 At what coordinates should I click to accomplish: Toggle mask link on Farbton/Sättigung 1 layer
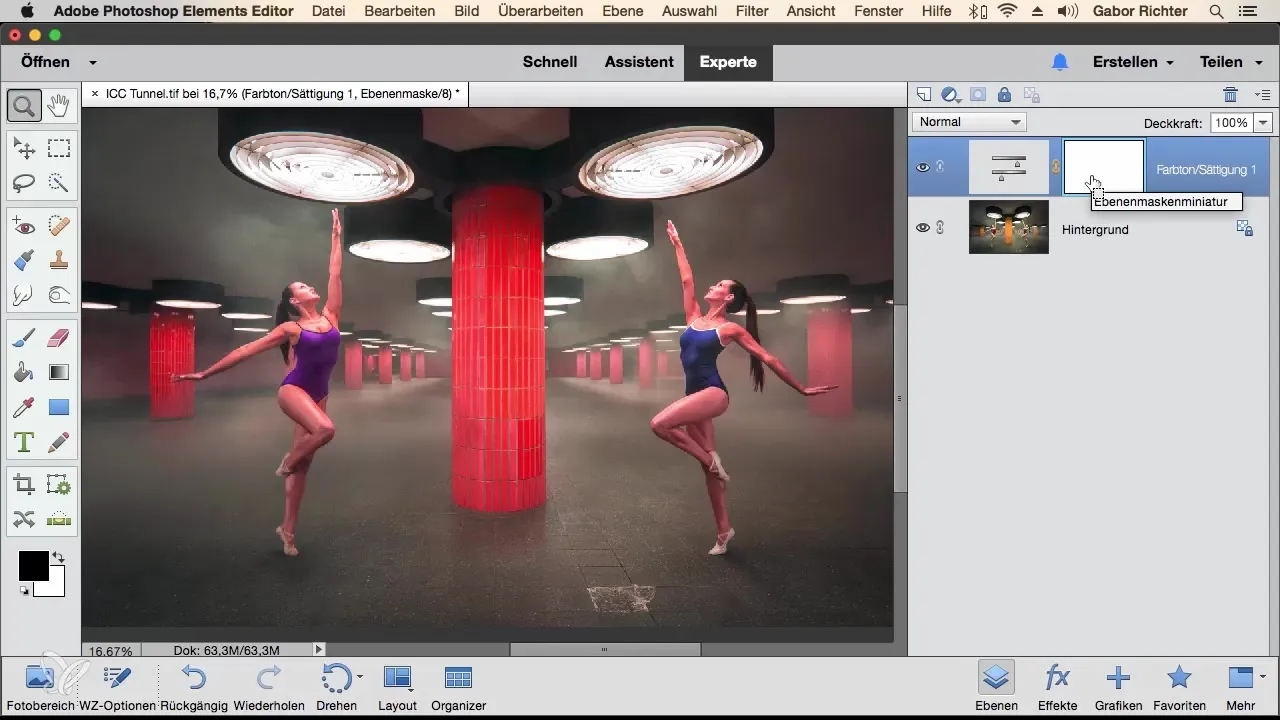coord(1056,167)
